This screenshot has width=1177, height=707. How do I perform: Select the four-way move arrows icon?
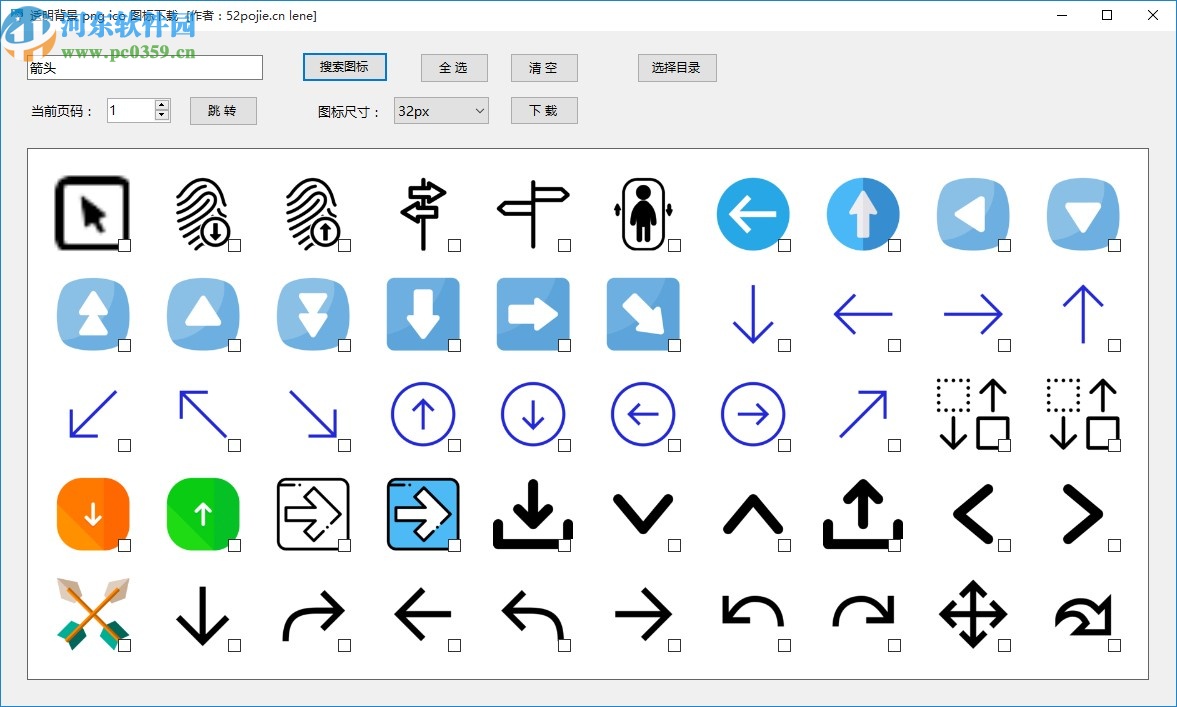[x=973, y=614]
